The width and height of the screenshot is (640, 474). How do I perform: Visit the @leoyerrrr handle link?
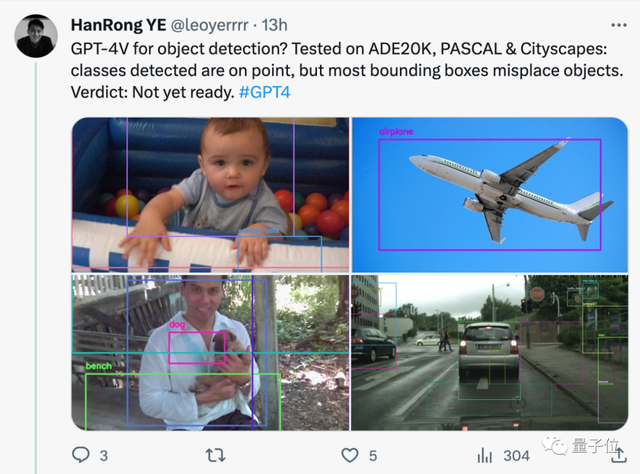pos(209,25)
